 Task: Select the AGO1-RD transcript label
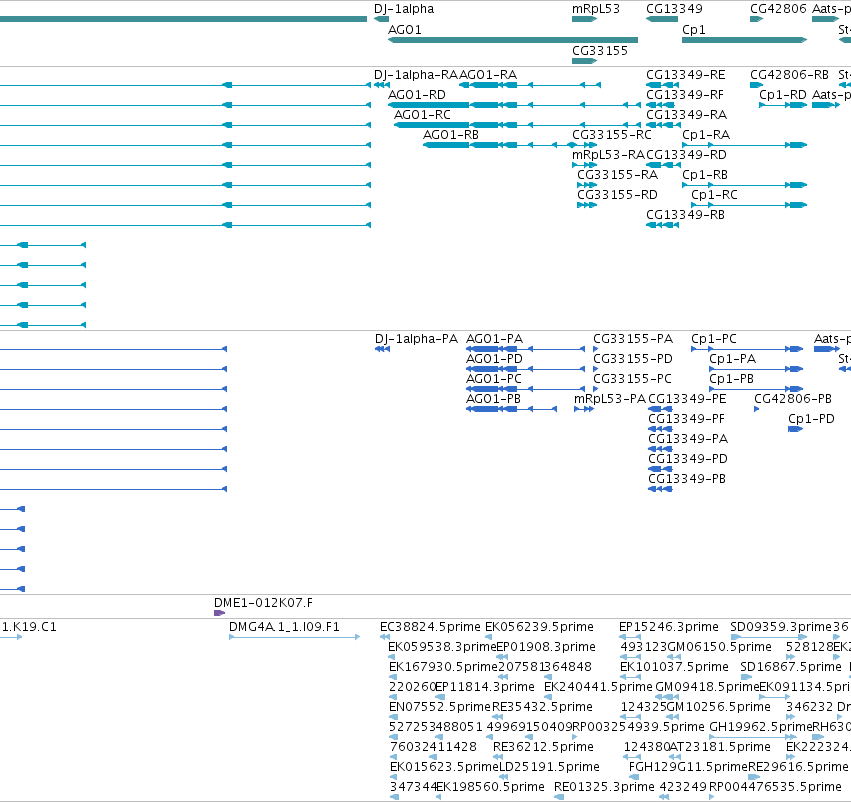click(416, 95)
